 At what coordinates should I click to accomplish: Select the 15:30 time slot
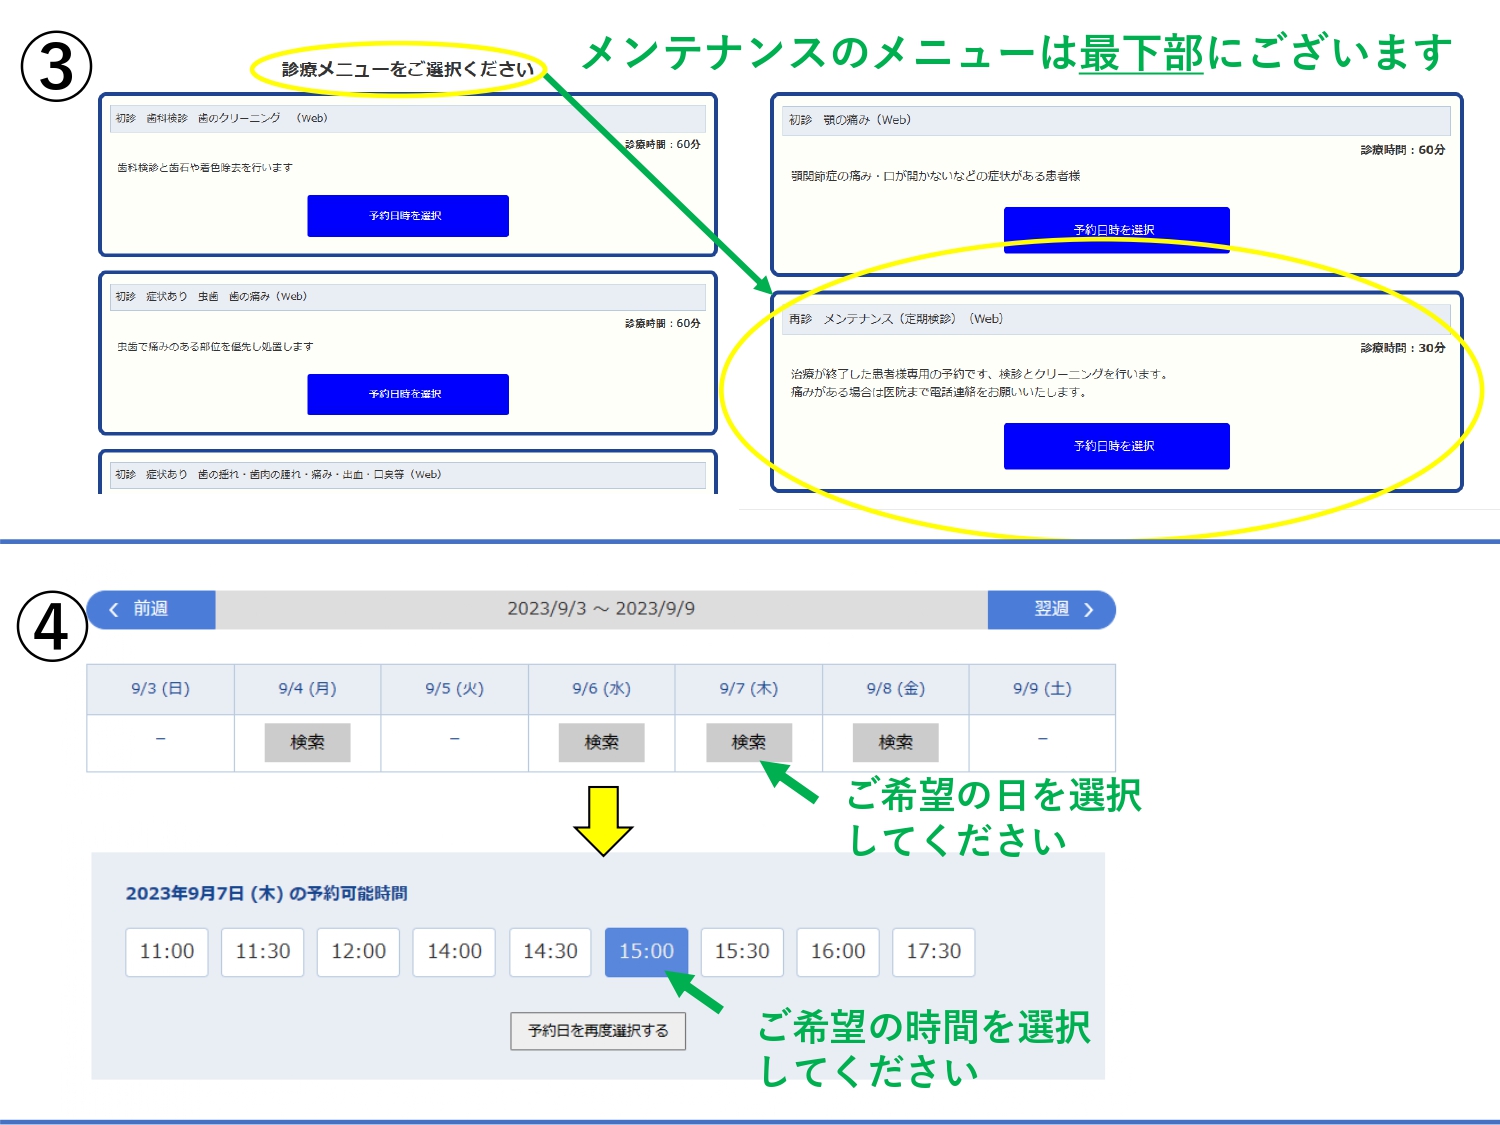pos(742,951)
